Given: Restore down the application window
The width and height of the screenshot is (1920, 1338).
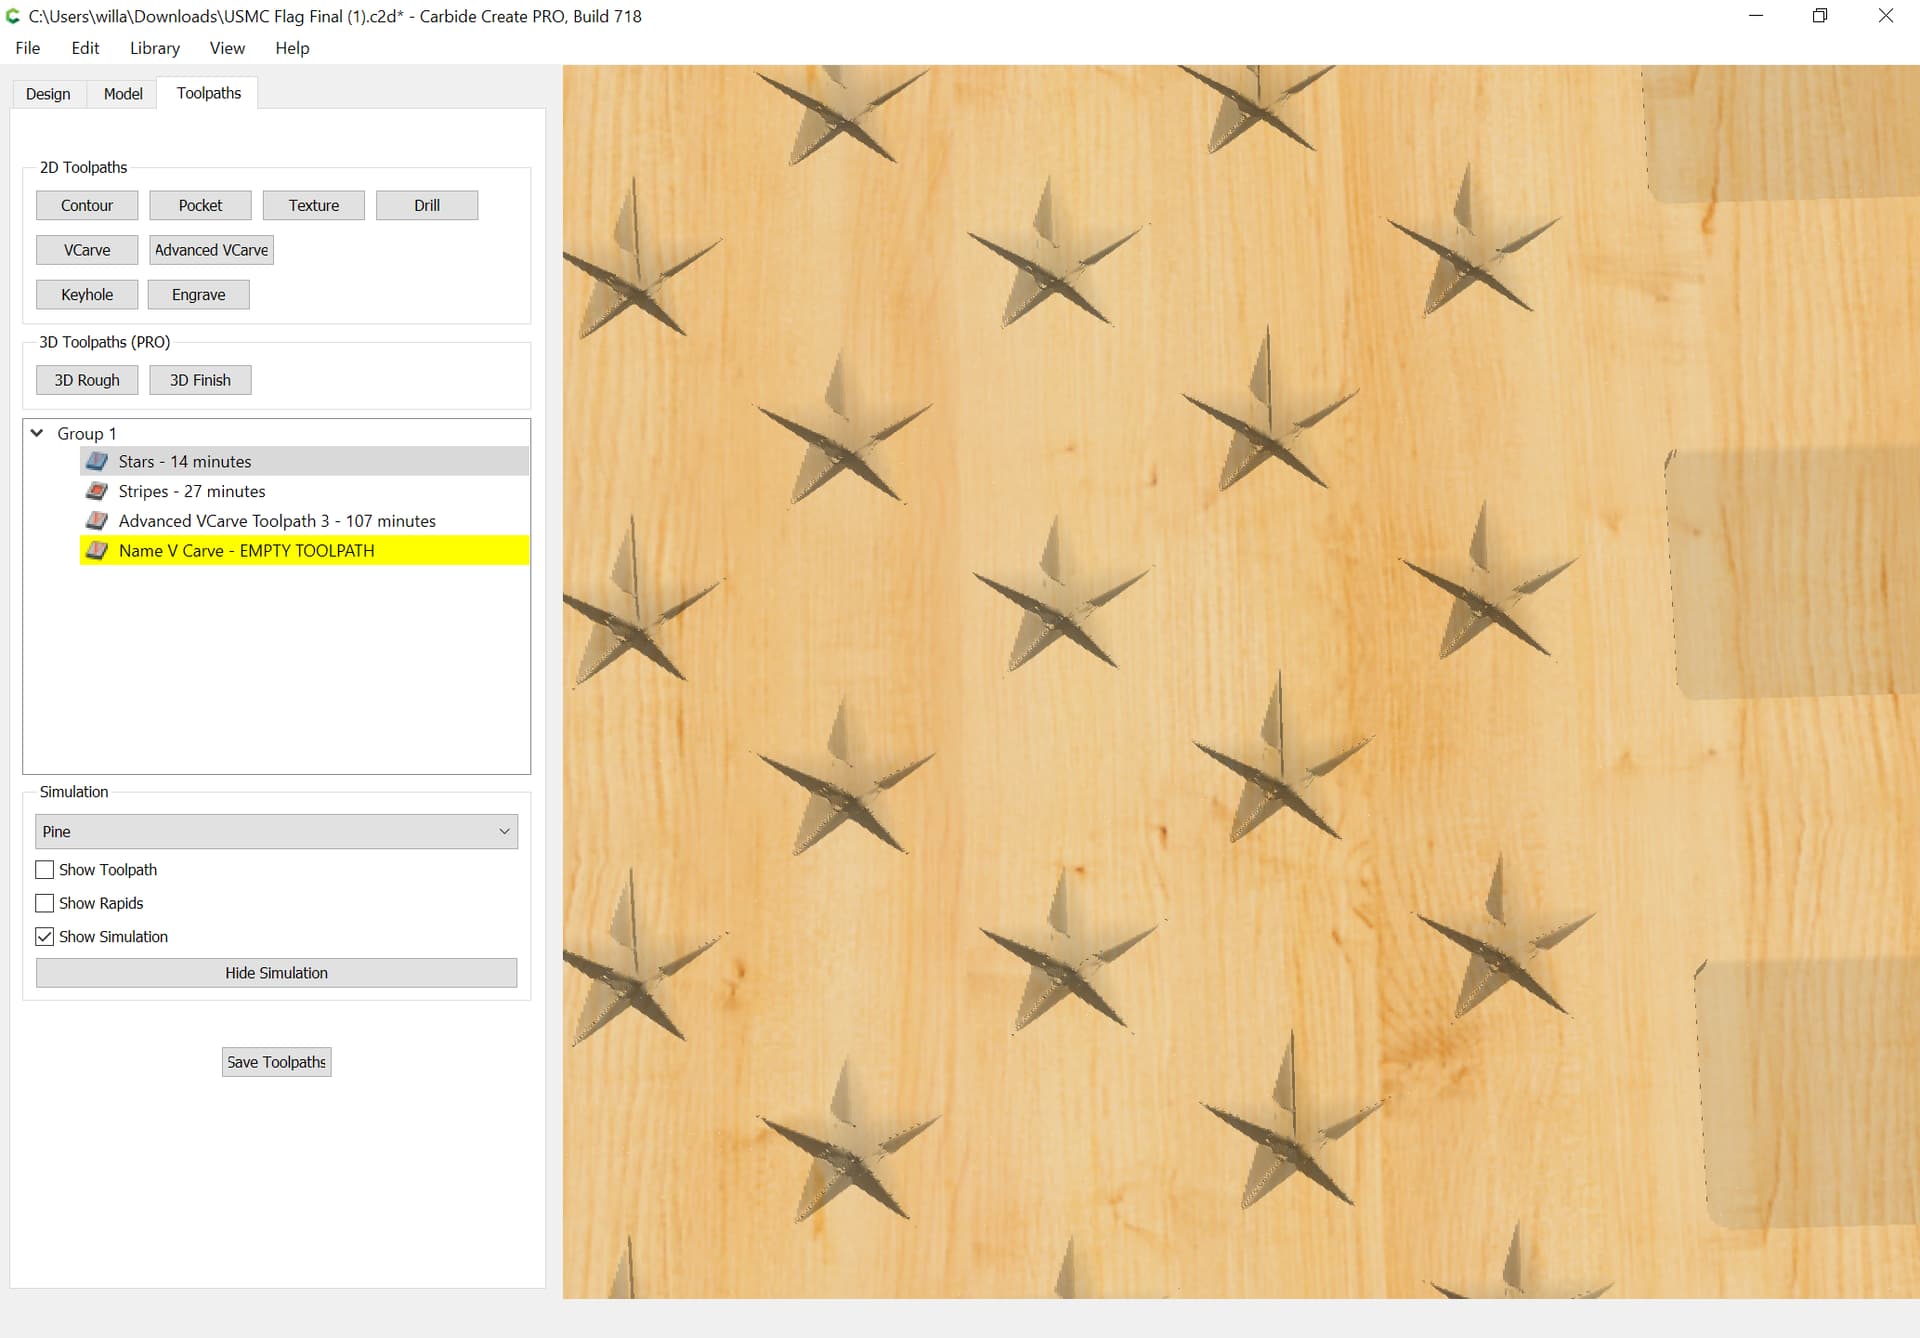Looking at the screenshot, I should [1819, 16].
